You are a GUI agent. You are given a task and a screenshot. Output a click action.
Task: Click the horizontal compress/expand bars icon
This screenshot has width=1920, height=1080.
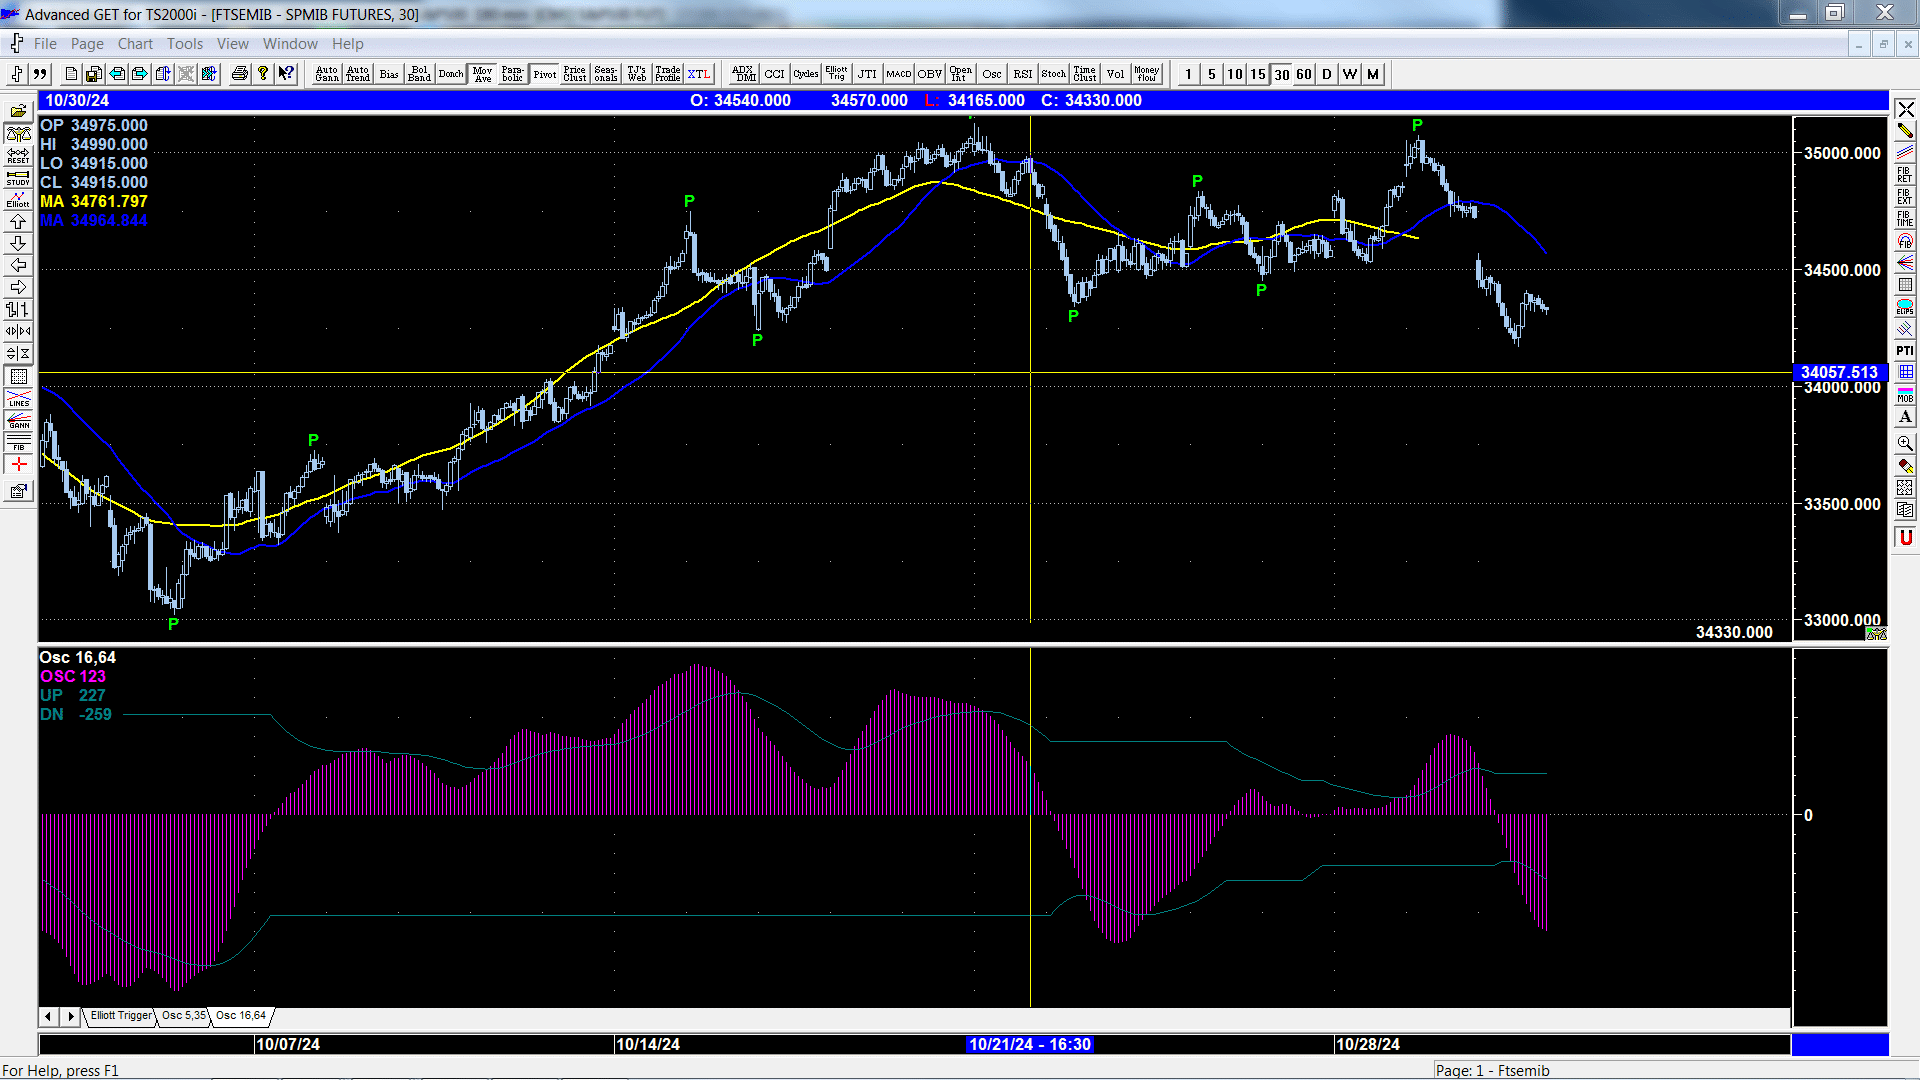coord(18,332)
